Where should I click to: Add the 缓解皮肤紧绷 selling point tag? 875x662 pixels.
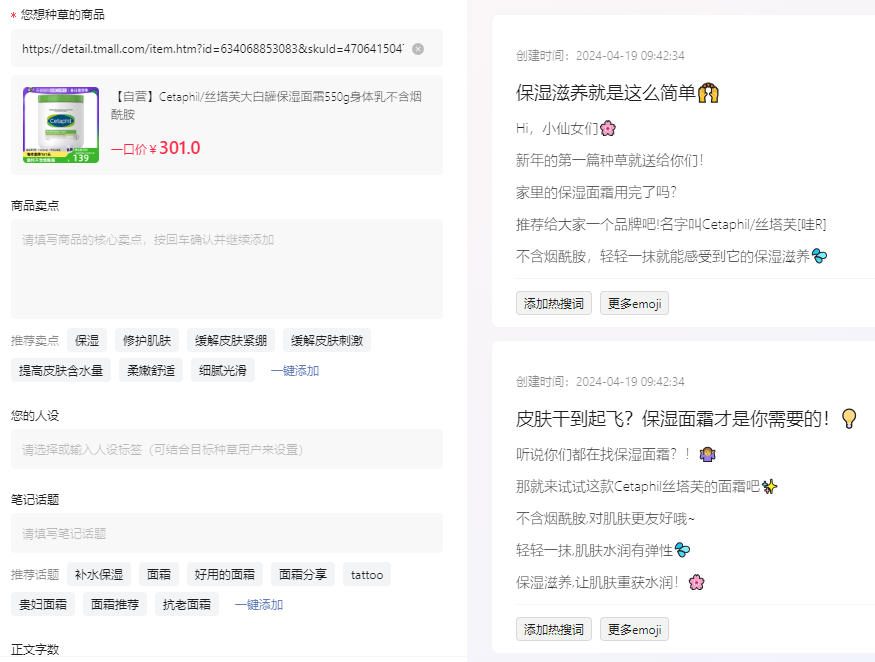tap(231, 340)
